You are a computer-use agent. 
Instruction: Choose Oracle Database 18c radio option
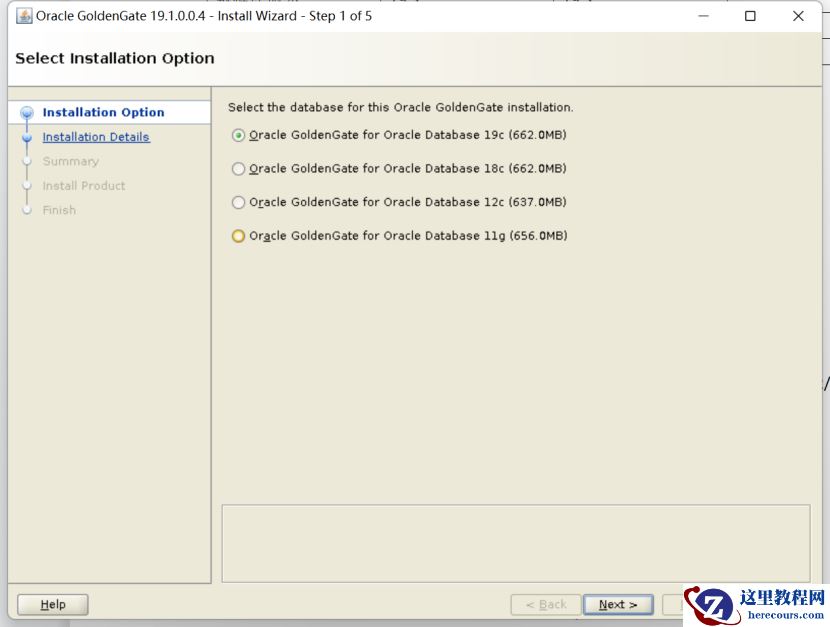(238, 169)
